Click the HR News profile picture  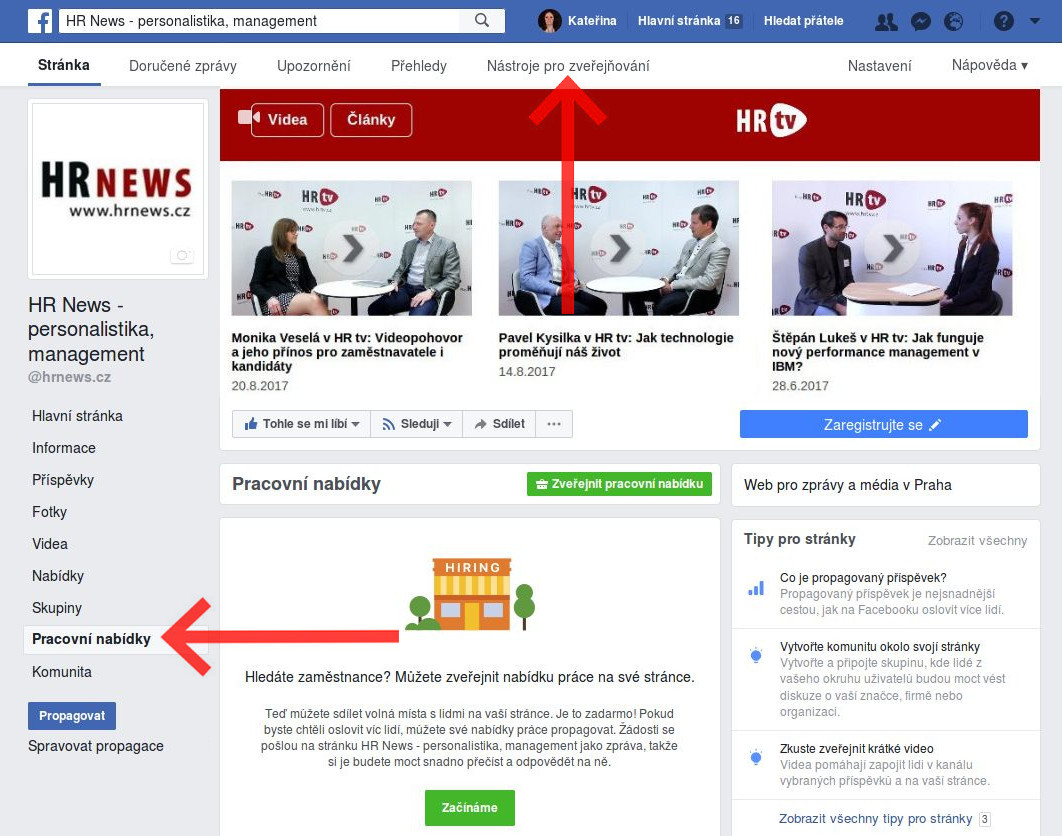coord(118,189)
